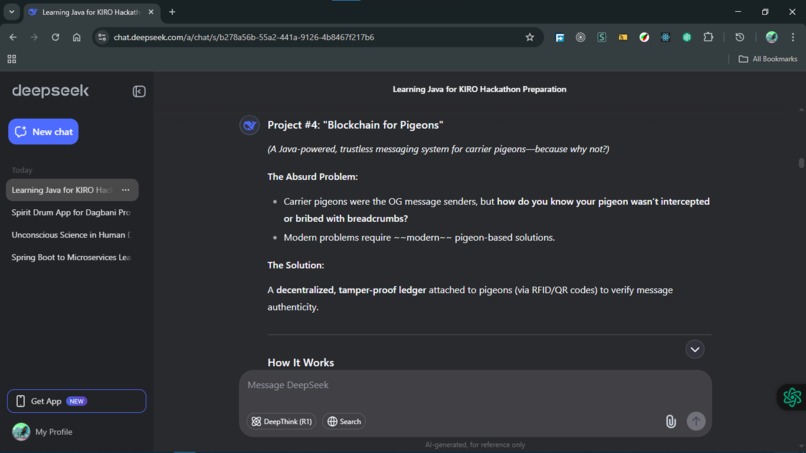Image resolution: width=806 pixels, height=453 pixels.
Task: Open the All Bookmarks folder
Action: pos(767,59)
